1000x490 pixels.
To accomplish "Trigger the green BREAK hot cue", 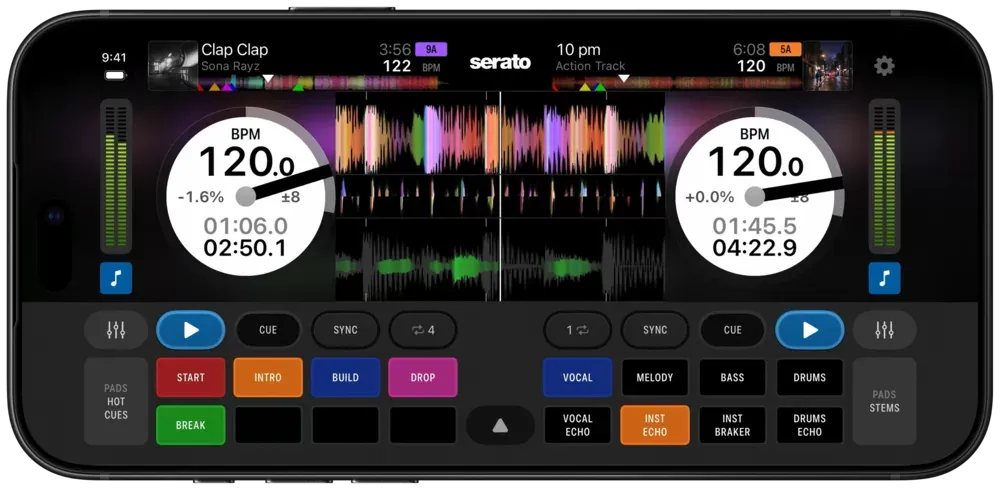I will (x=191, y=425).
